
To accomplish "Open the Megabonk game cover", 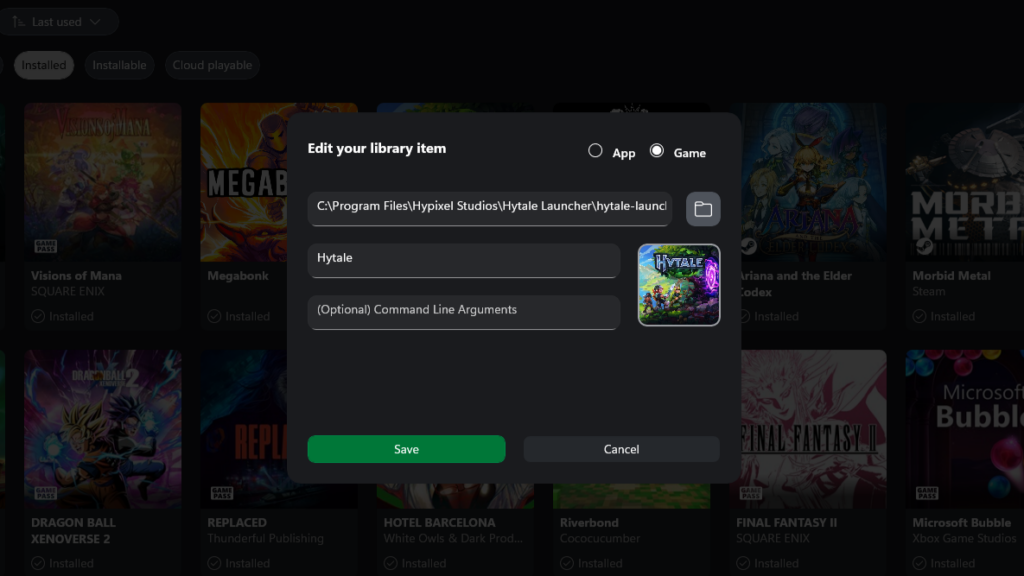I will (244, 182).
